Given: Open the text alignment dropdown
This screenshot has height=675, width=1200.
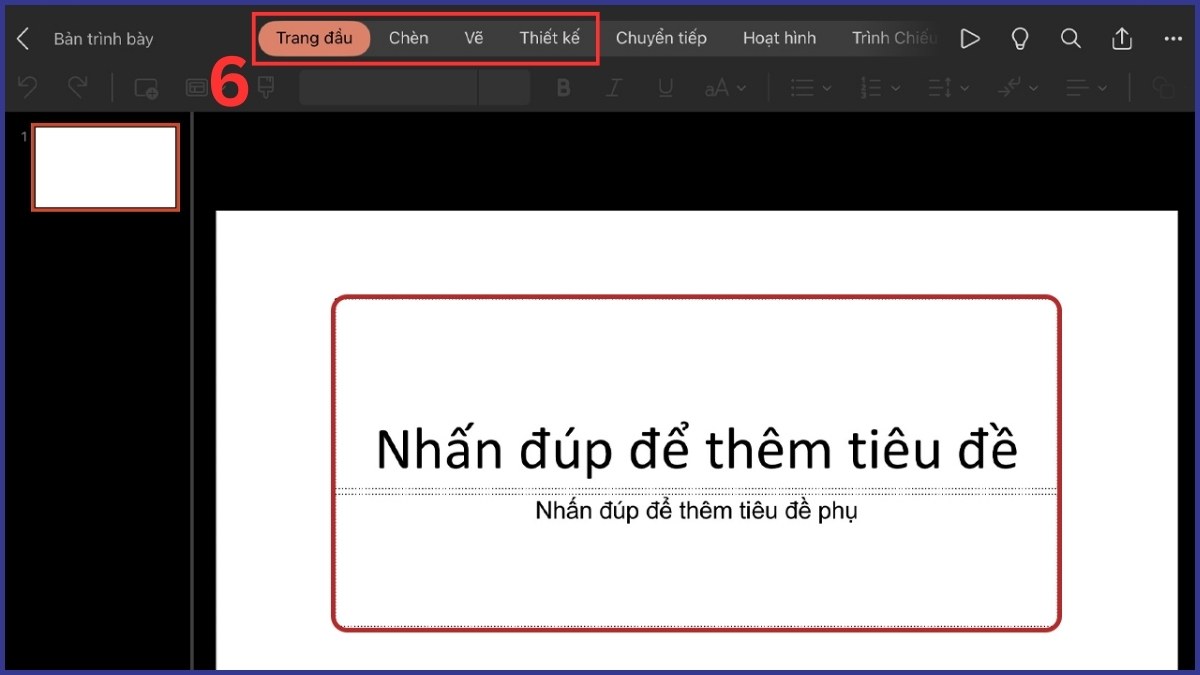Looking at the screenshot, I should tap(1084, 87).
